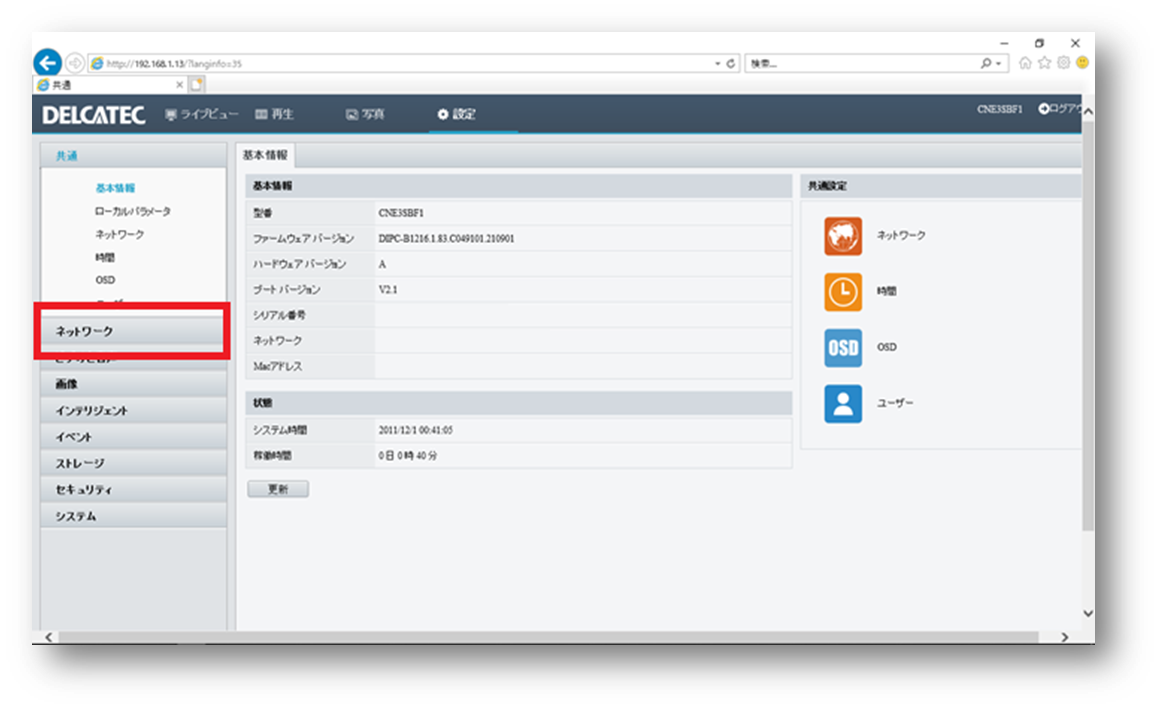
Task: Expand the イベント sidebar section
Action: 133,436
